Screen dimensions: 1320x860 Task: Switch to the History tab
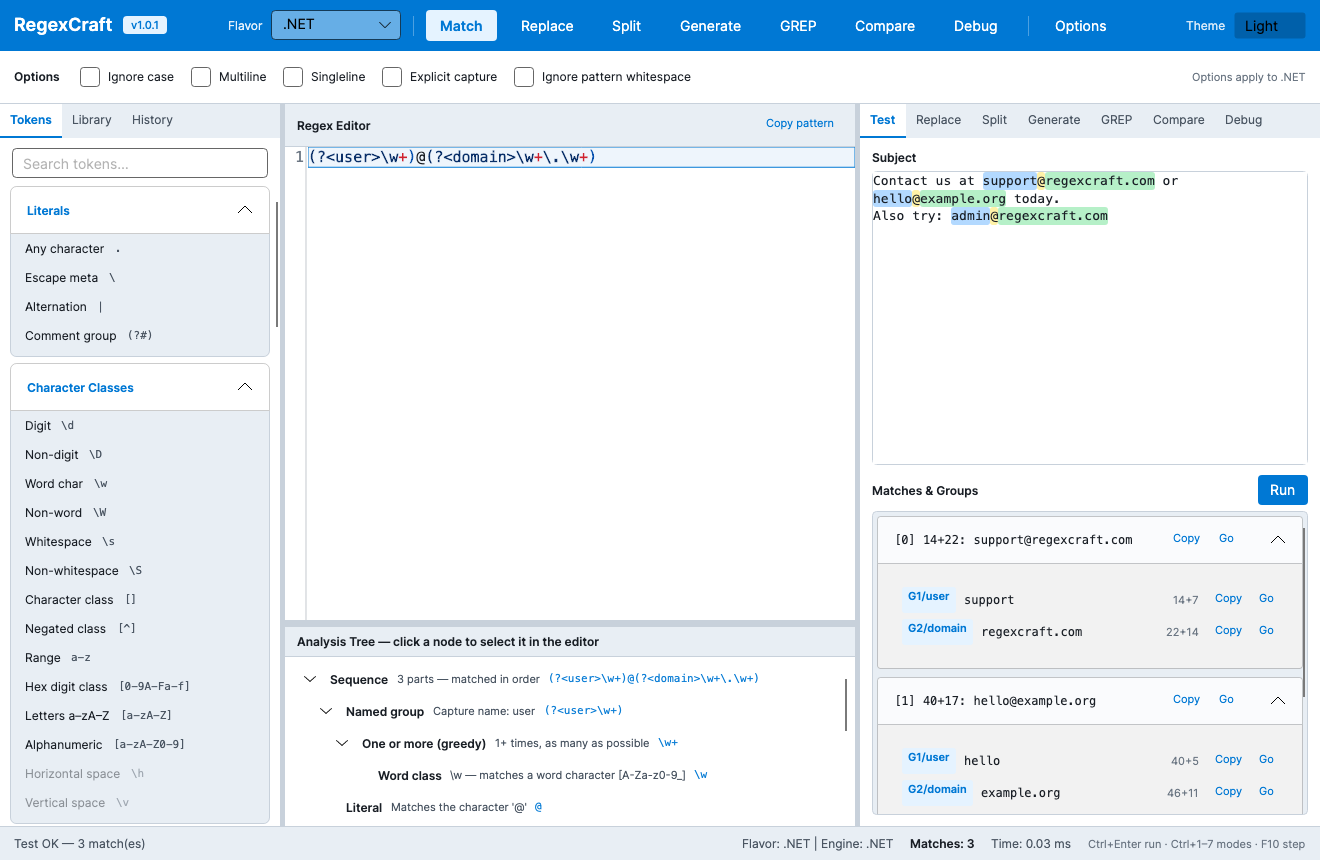(x=152, y=120)
